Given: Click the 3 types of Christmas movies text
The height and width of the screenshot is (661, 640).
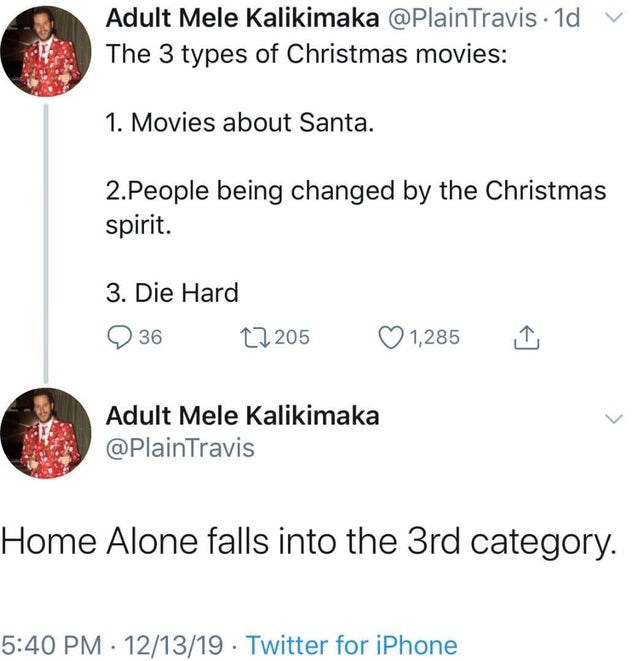Looking at the screenshot, I should pyautogui.click(x=306, y=55).
